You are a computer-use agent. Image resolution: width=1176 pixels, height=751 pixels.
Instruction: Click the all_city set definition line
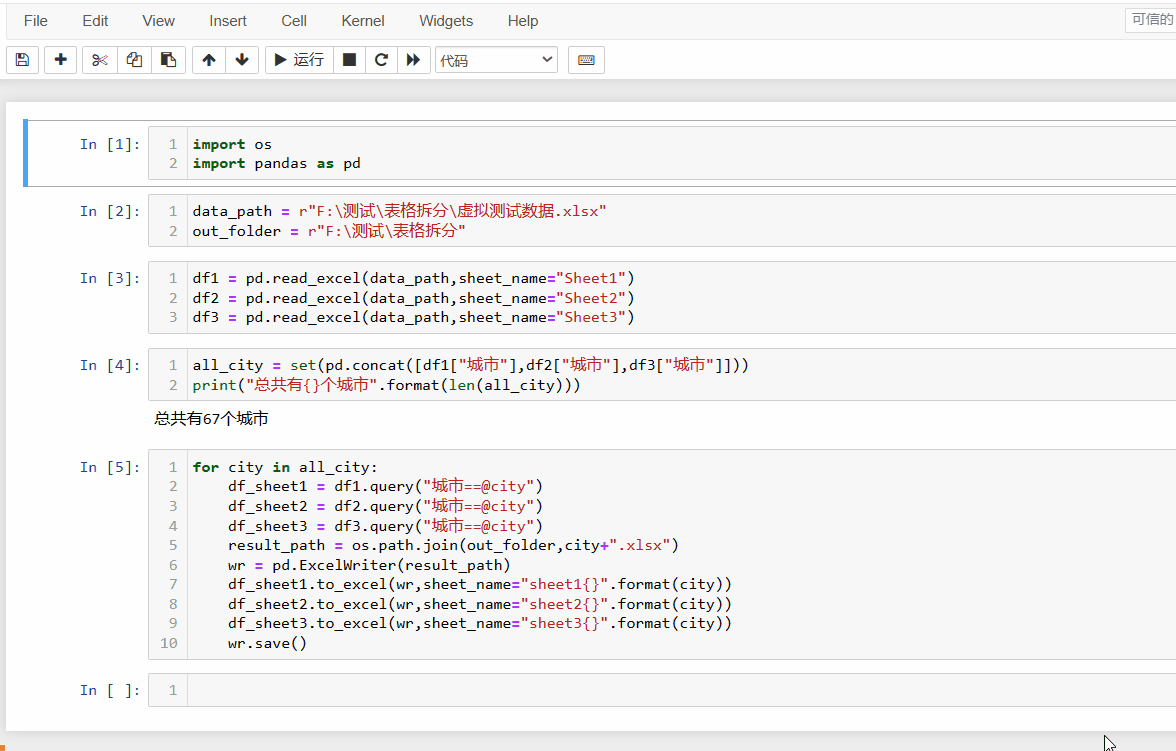pyautogui.click(x=470, y=365)
